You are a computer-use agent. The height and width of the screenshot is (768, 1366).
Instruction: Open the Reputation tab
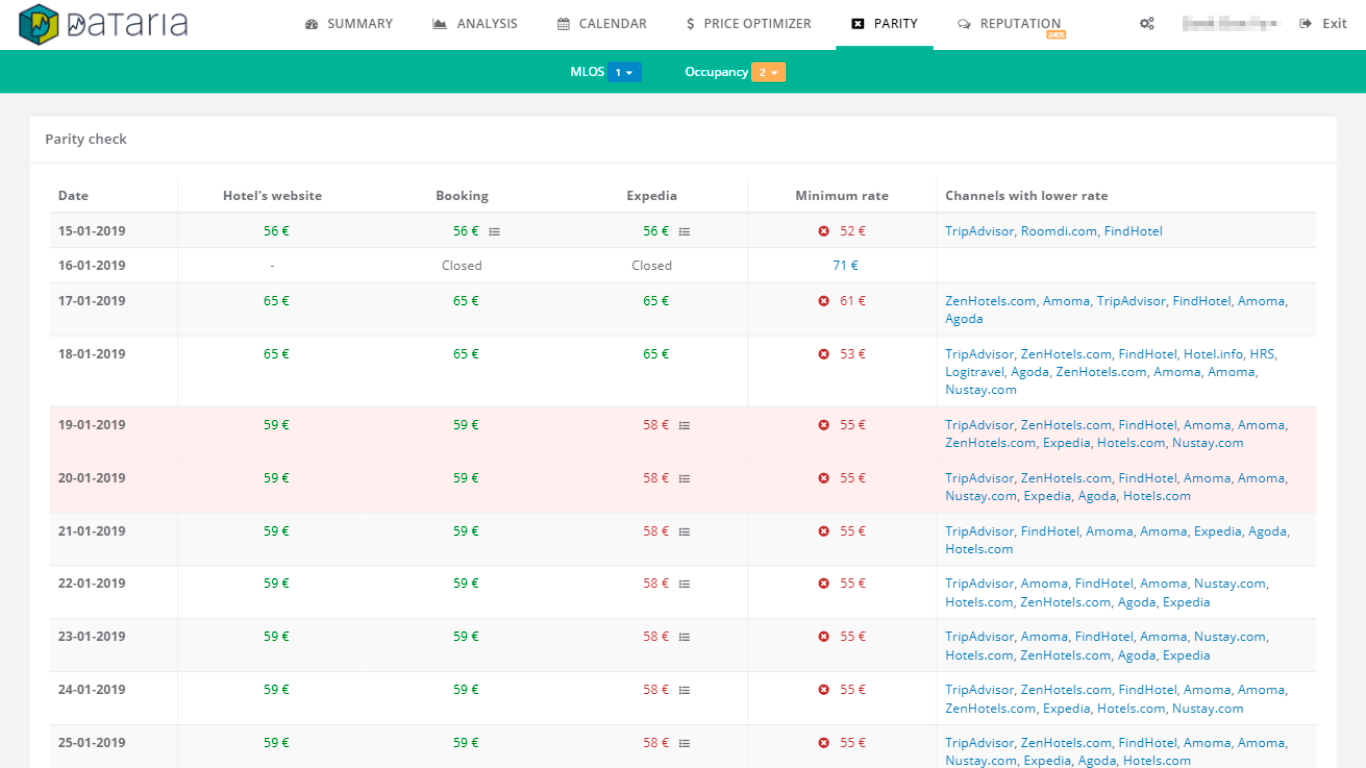1009,24
